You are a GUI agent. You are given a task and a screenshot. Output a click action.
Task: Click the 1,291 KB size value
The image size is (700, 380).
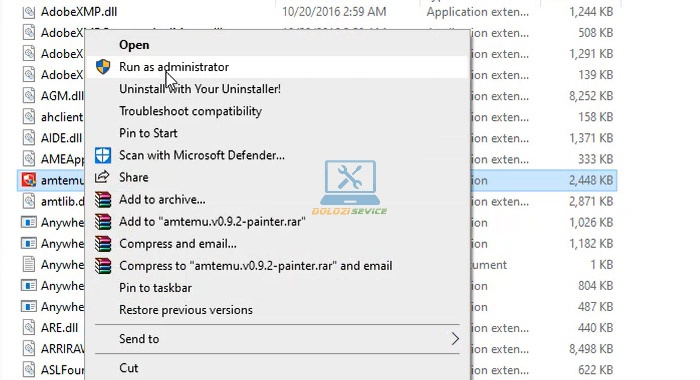click(x=591, y=54)
